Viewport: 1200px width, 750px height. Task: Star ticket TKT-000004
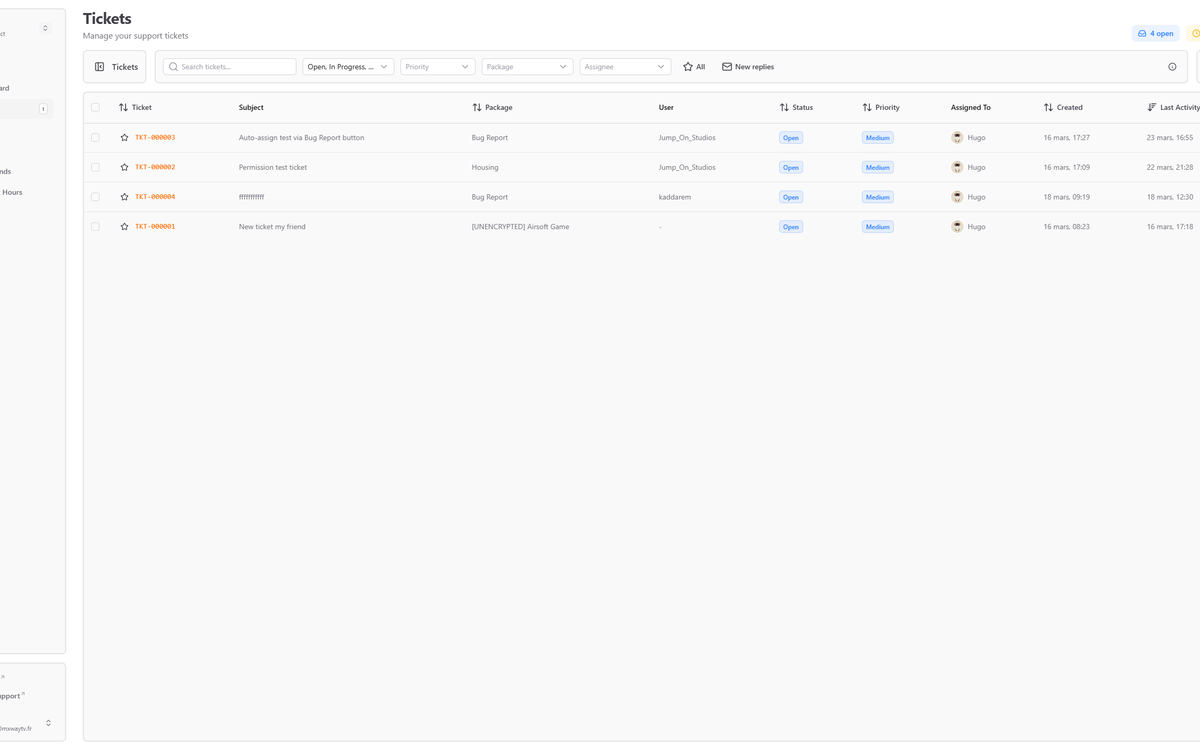[124, 197]
